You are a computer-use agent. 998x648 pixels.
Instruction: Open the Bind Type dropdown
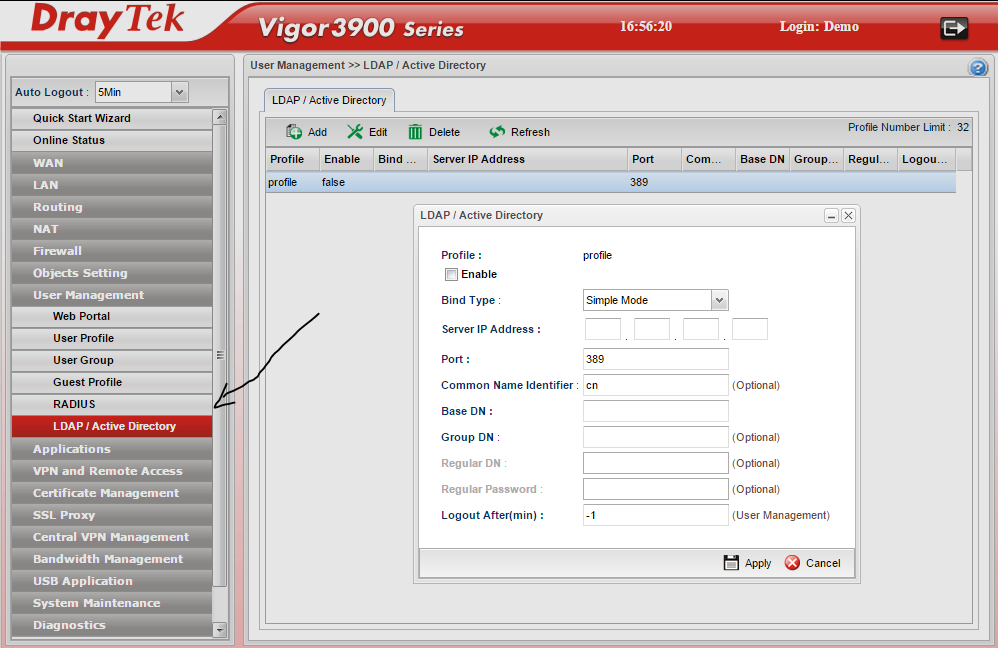pos(719,300)
